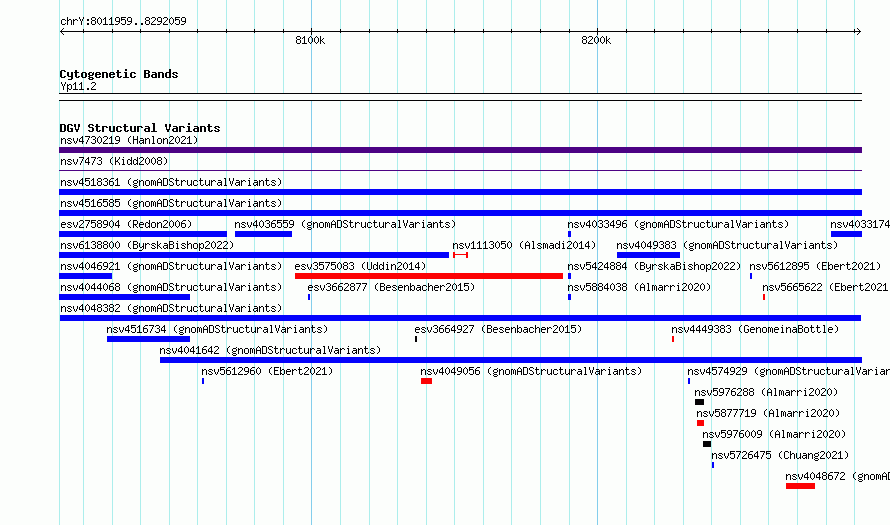Select the DGV Structural Variants track heading

(x=140, y=128)
